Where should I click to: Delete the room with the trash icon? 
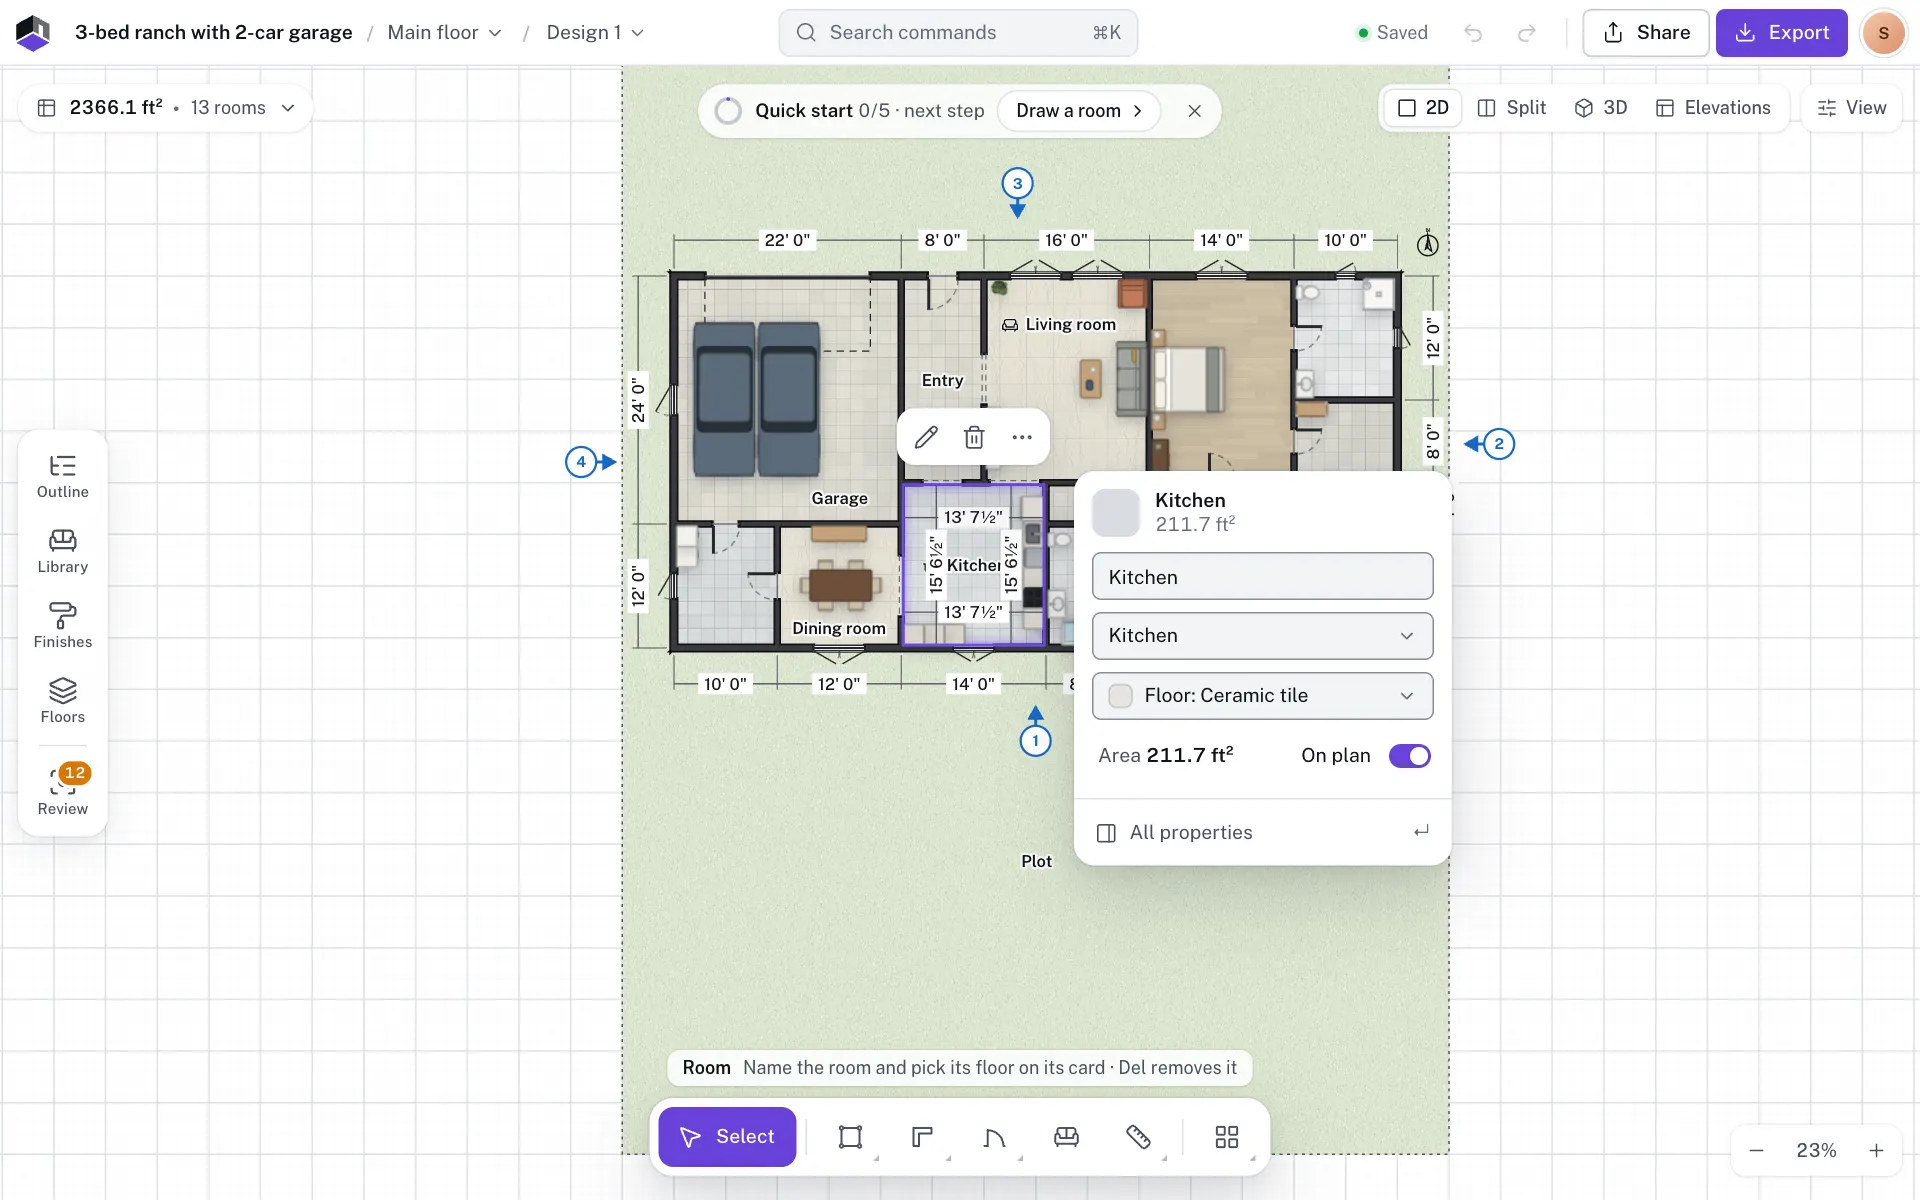tap(974, 437)
